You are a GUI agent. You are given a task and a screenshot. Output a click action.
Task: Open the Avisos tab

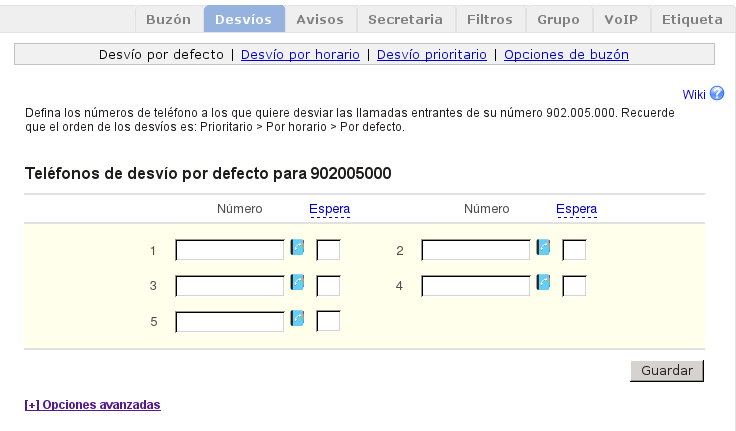pos(320,19)
